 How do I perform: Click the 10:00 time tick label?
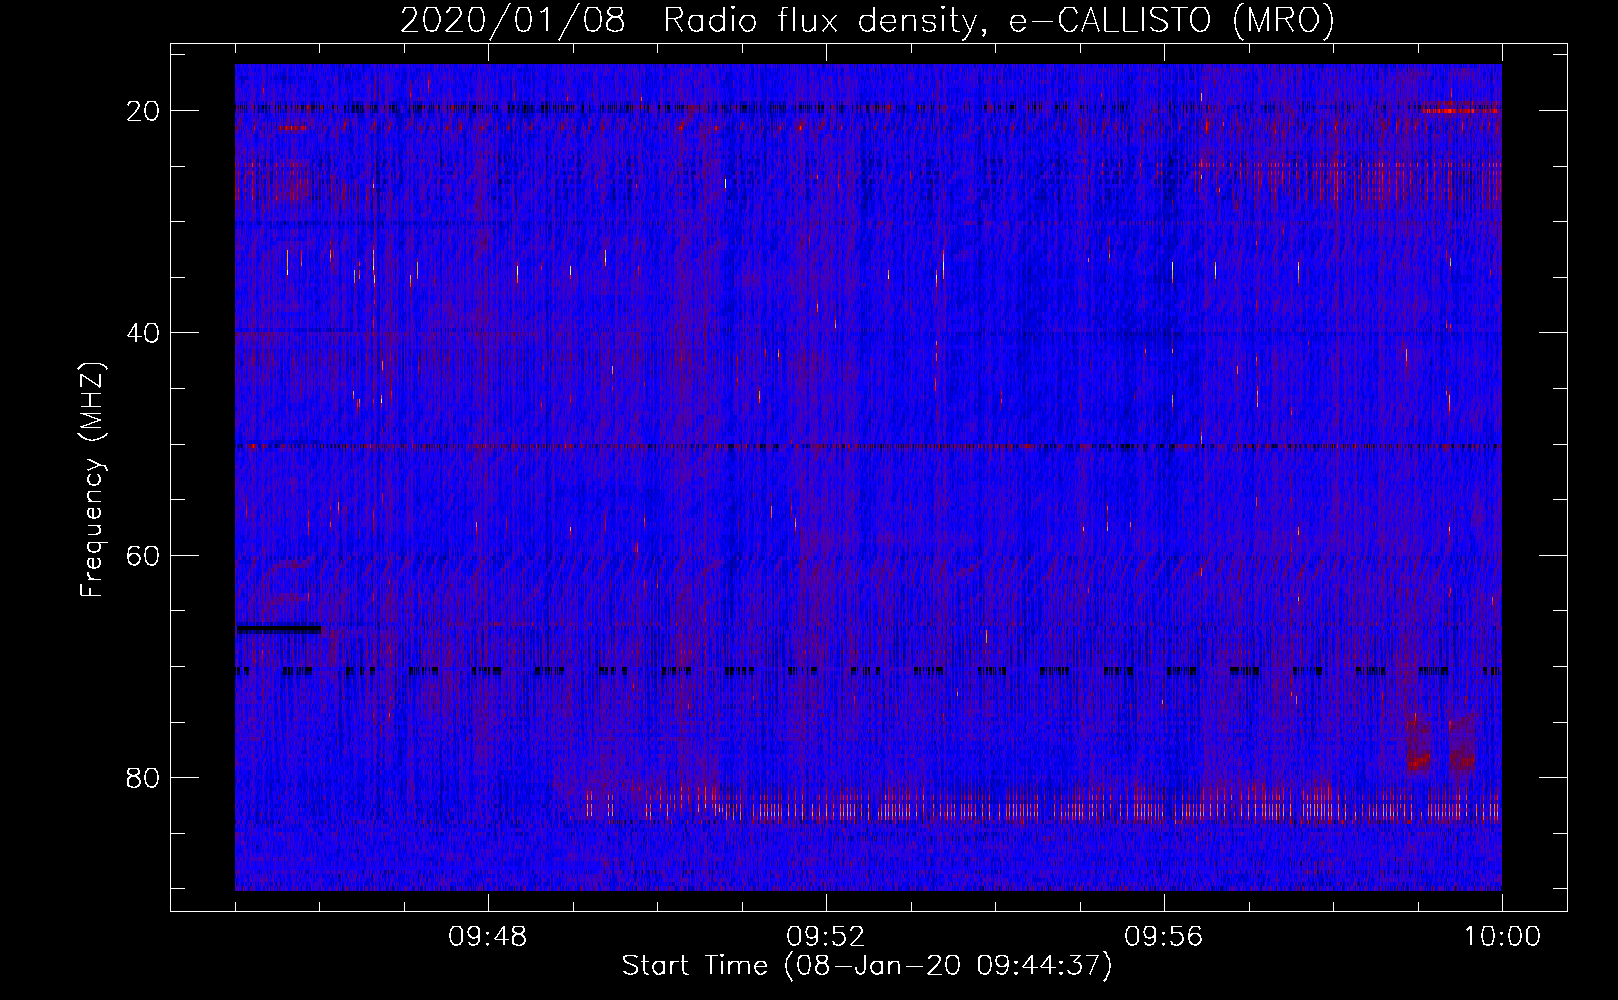1502,937
